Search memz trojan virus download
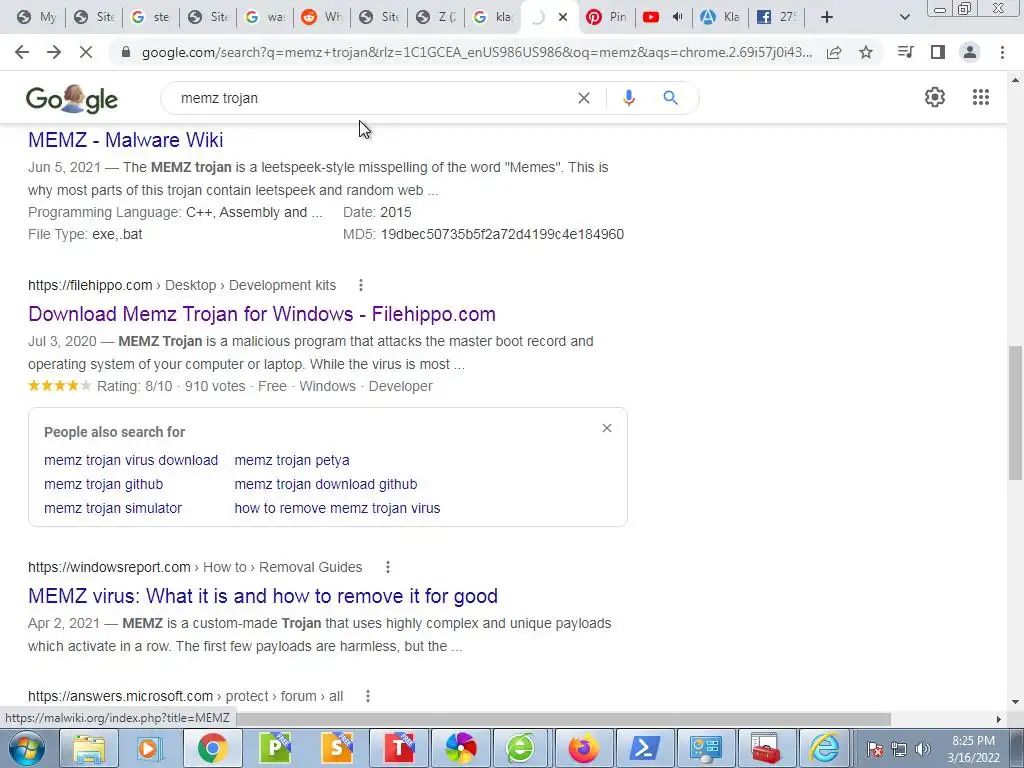 click(x=131, y=460)
